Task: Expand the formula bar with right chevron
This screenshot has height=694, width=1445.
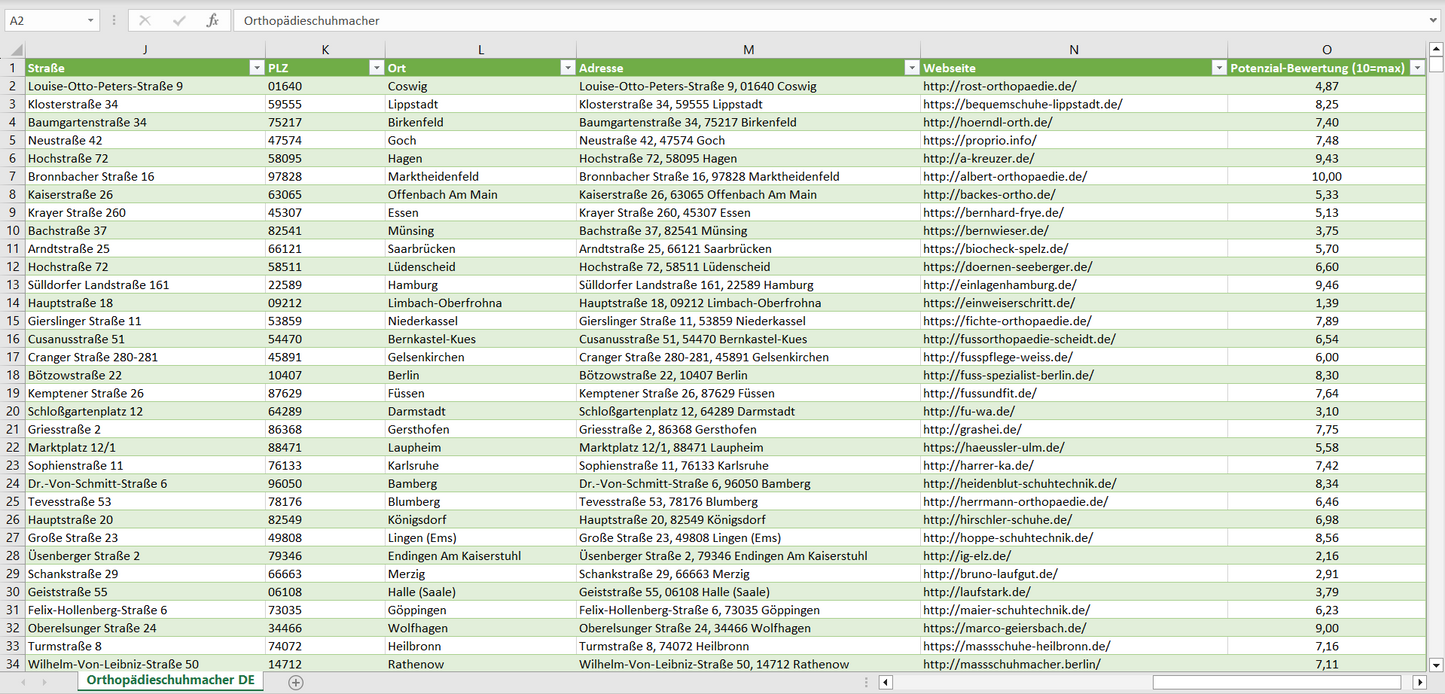Action: pyautogui.click(x=1434, y=20)
